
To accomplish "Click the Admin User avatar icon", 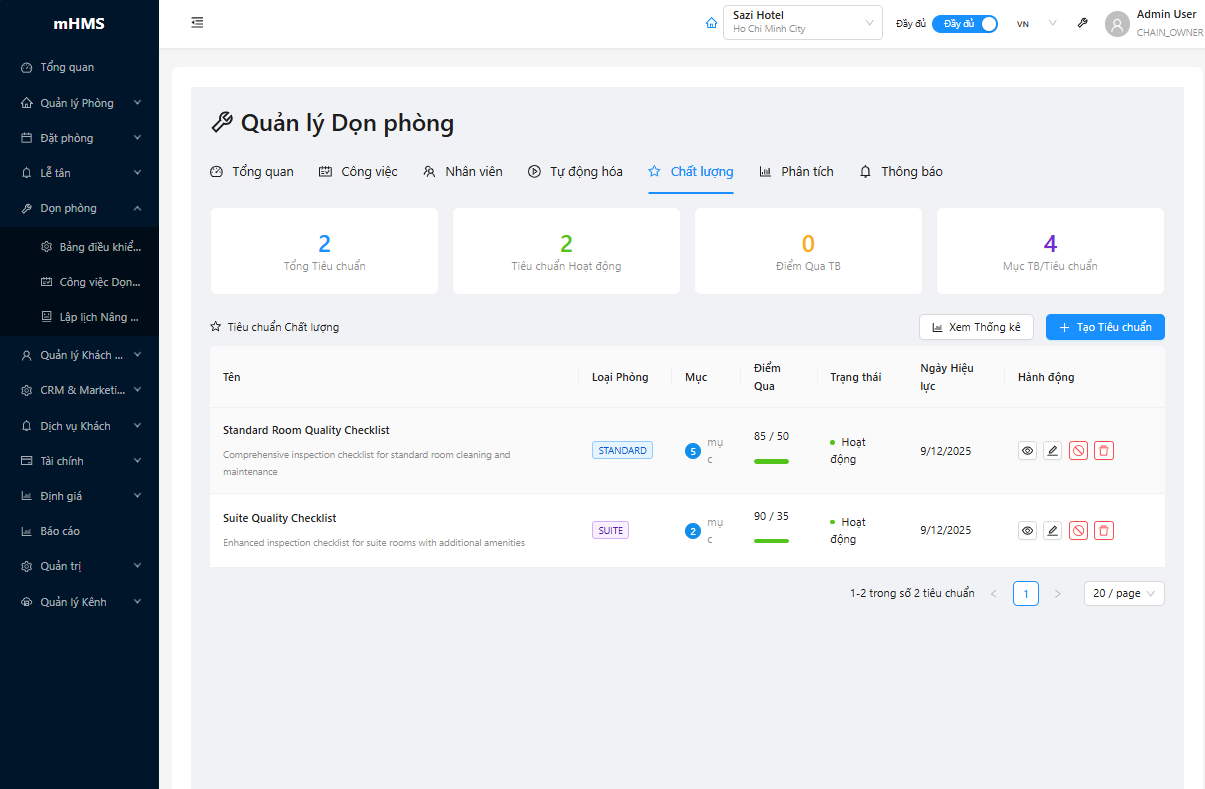I will pos(1117,24).
